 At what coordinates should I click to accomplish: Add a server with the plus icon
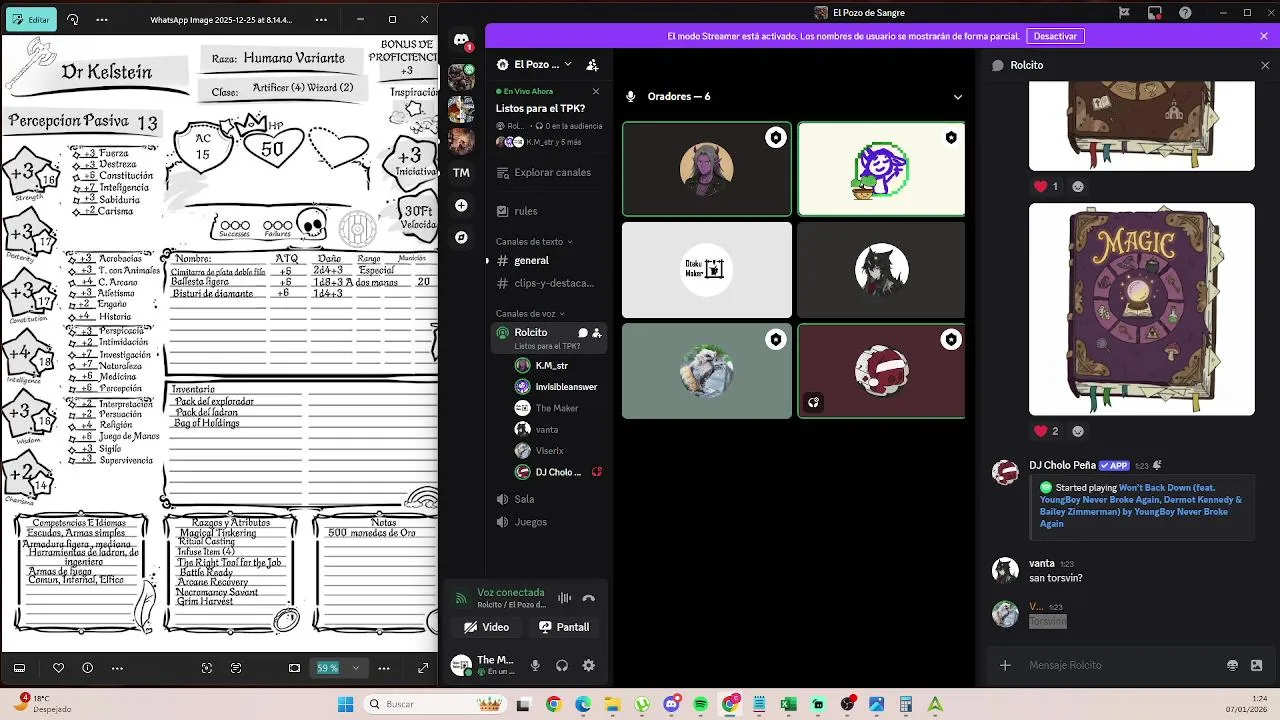[x=461, y=205]
